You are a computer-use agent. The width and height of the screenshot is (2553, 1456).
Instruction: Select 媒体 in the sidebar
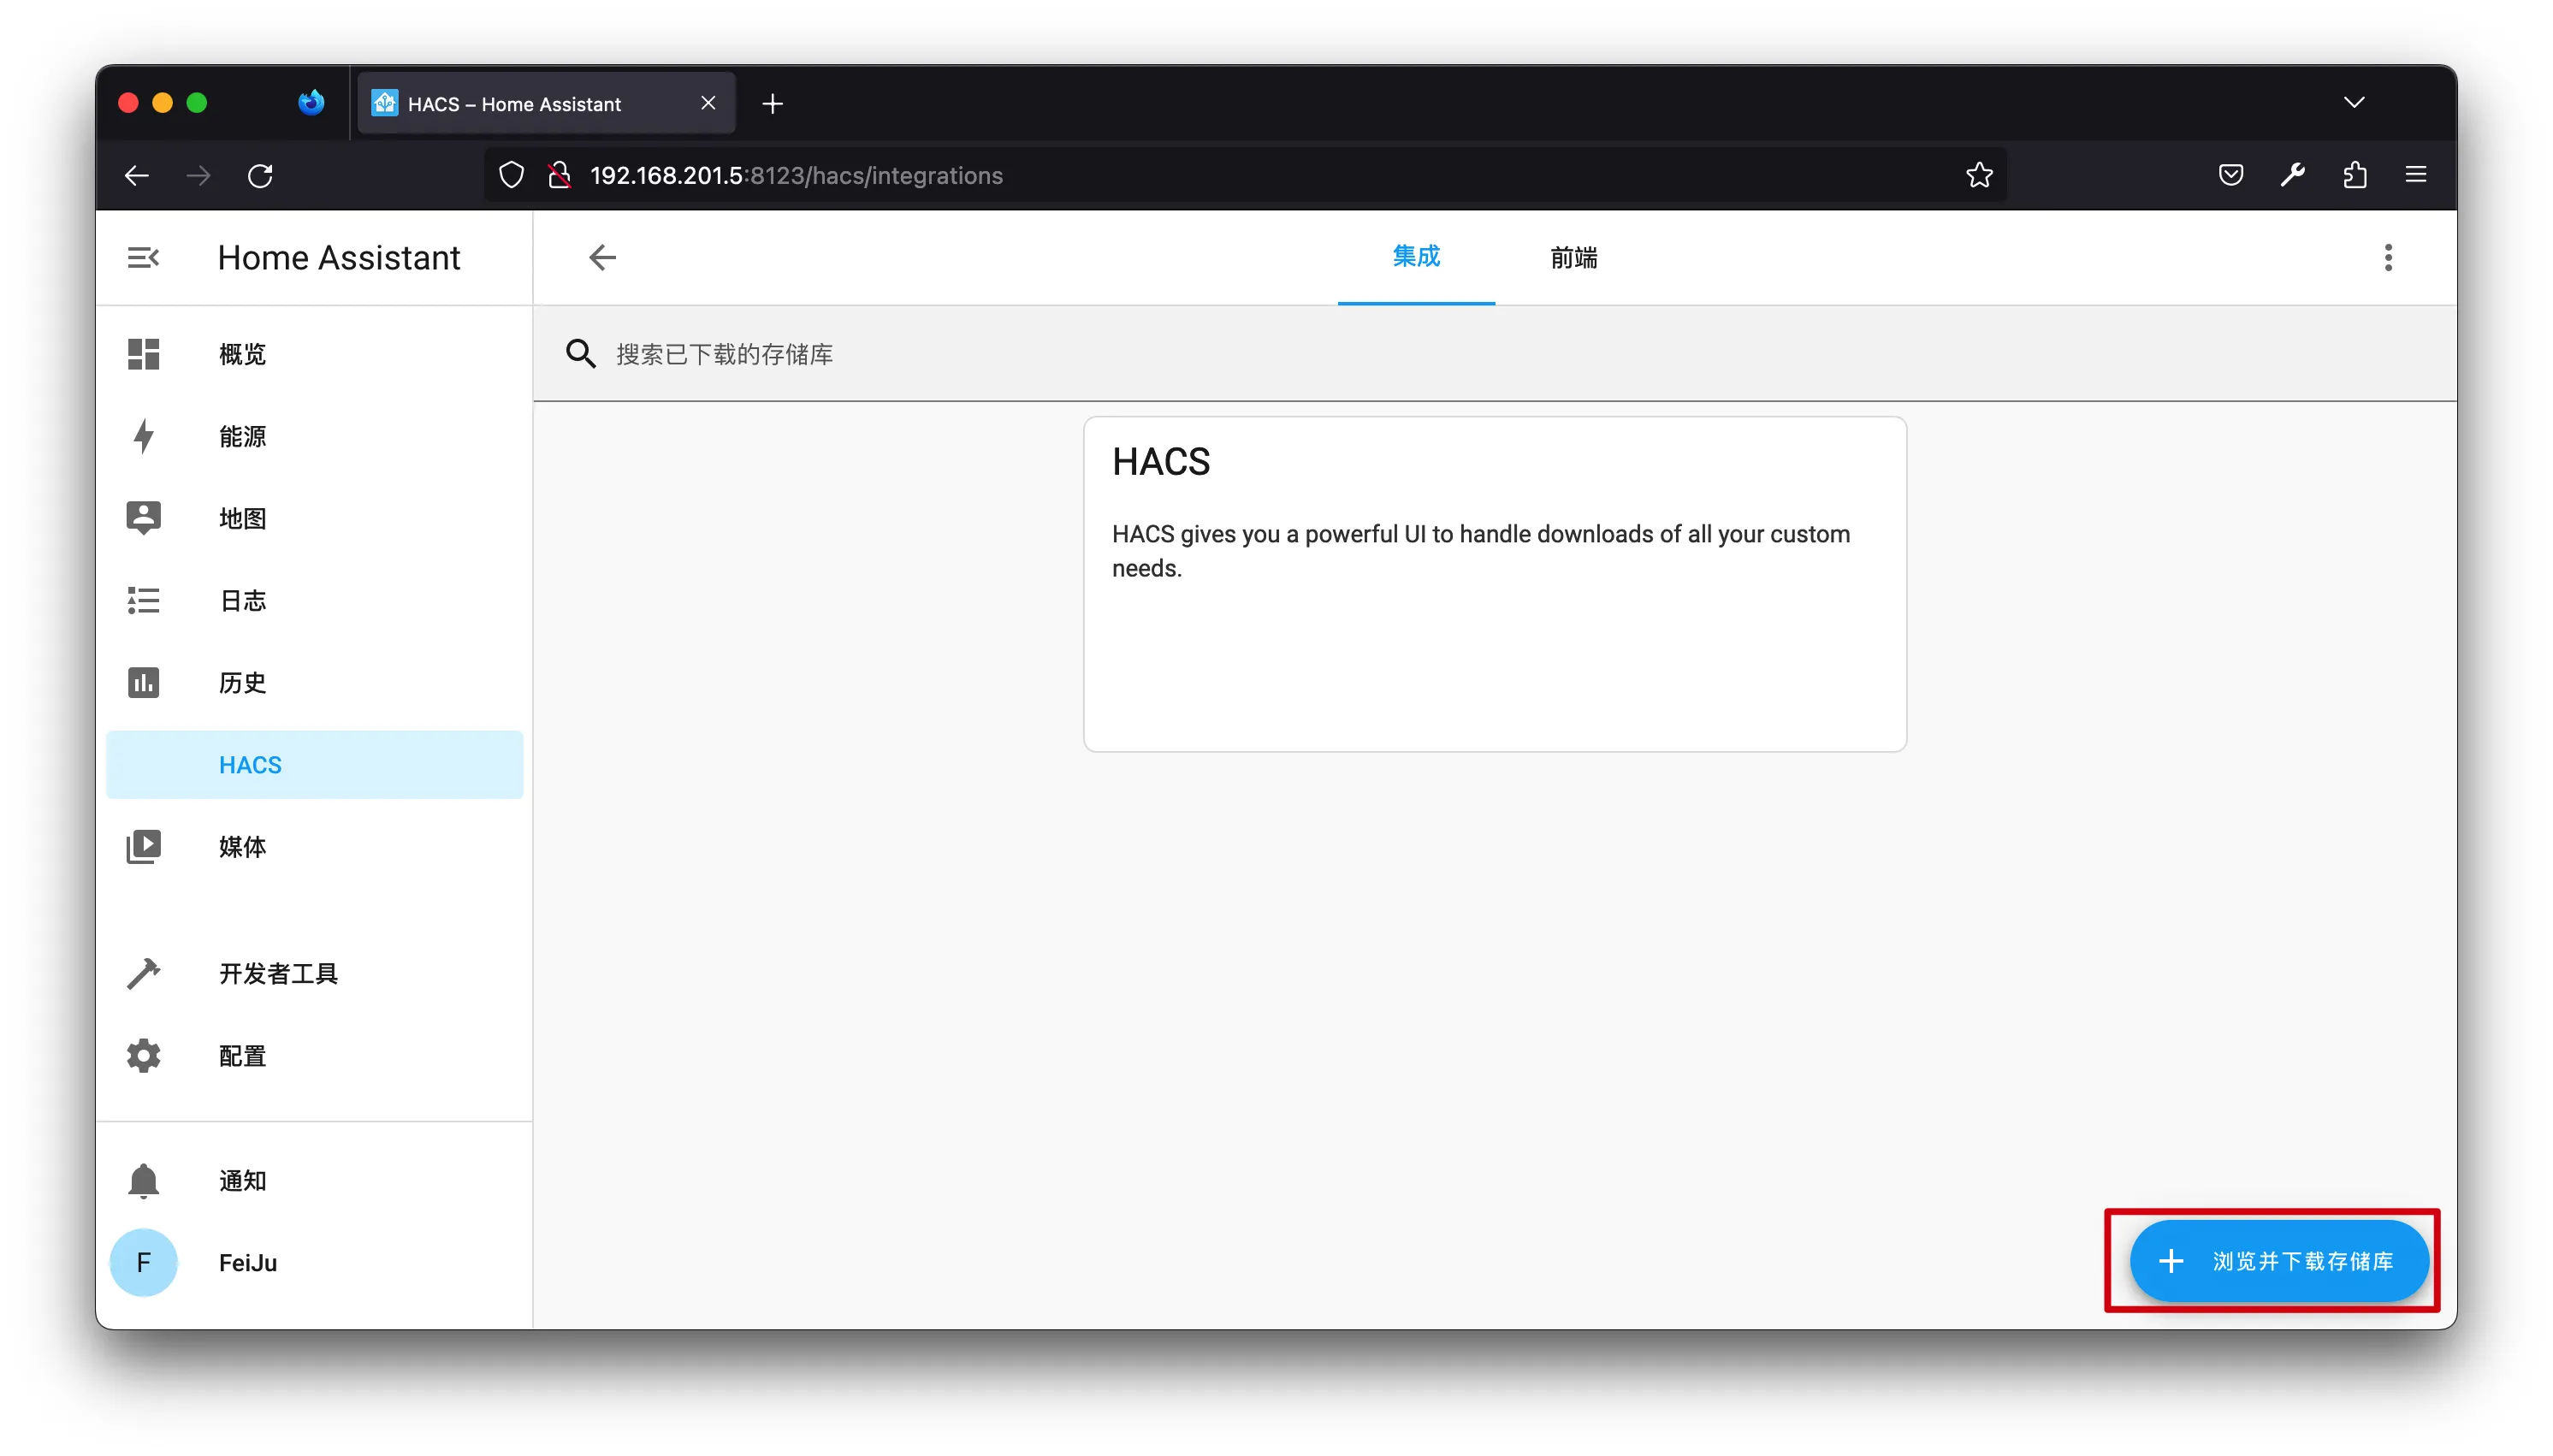[x=314, y=846]
